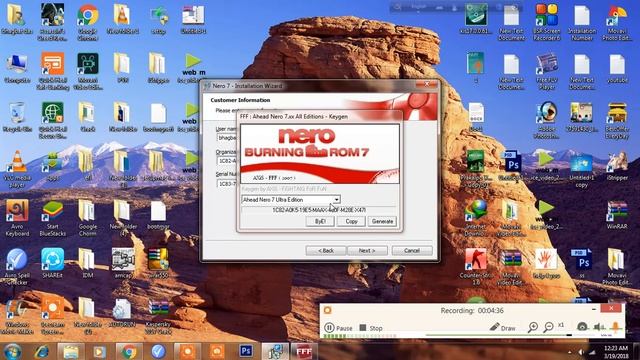640x360 pixels.
Task: Click the taskbar clock showing 12:23 AM
Action: [616, 352]
